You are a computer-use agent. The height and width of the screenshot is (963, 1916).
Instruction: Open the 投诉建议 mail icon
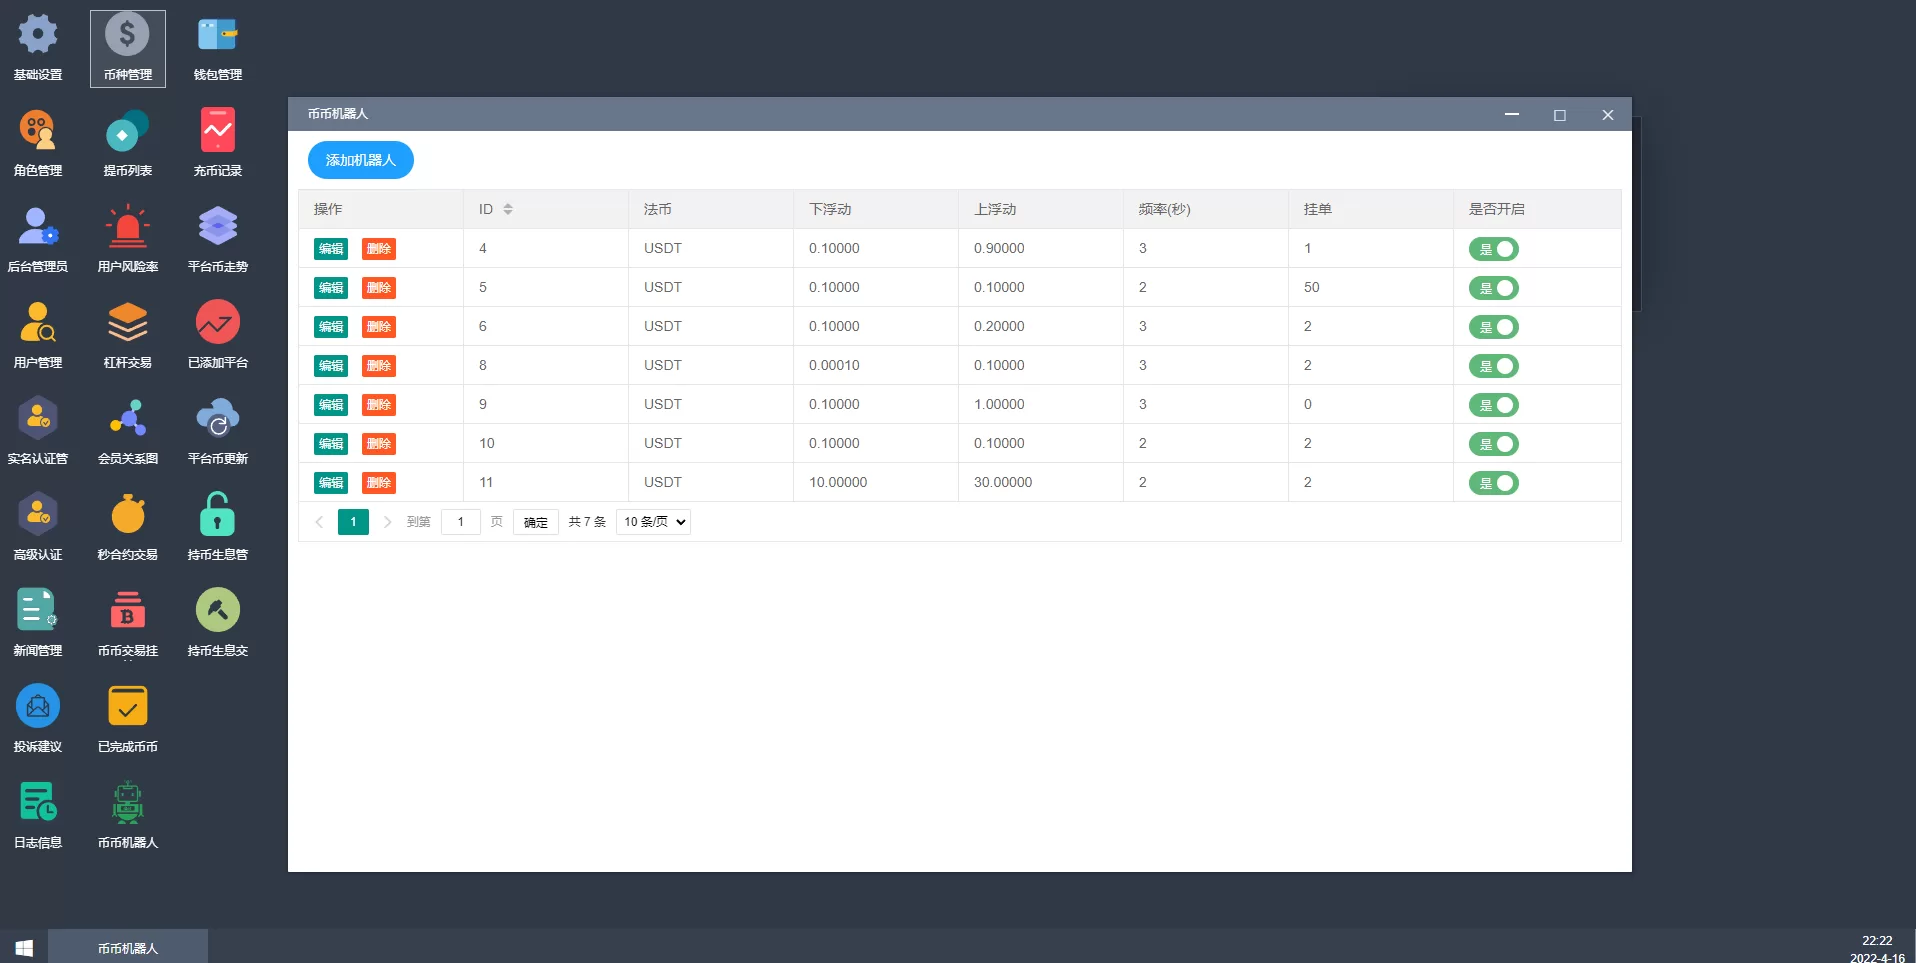pyautogui.click(x=38, y=708)
